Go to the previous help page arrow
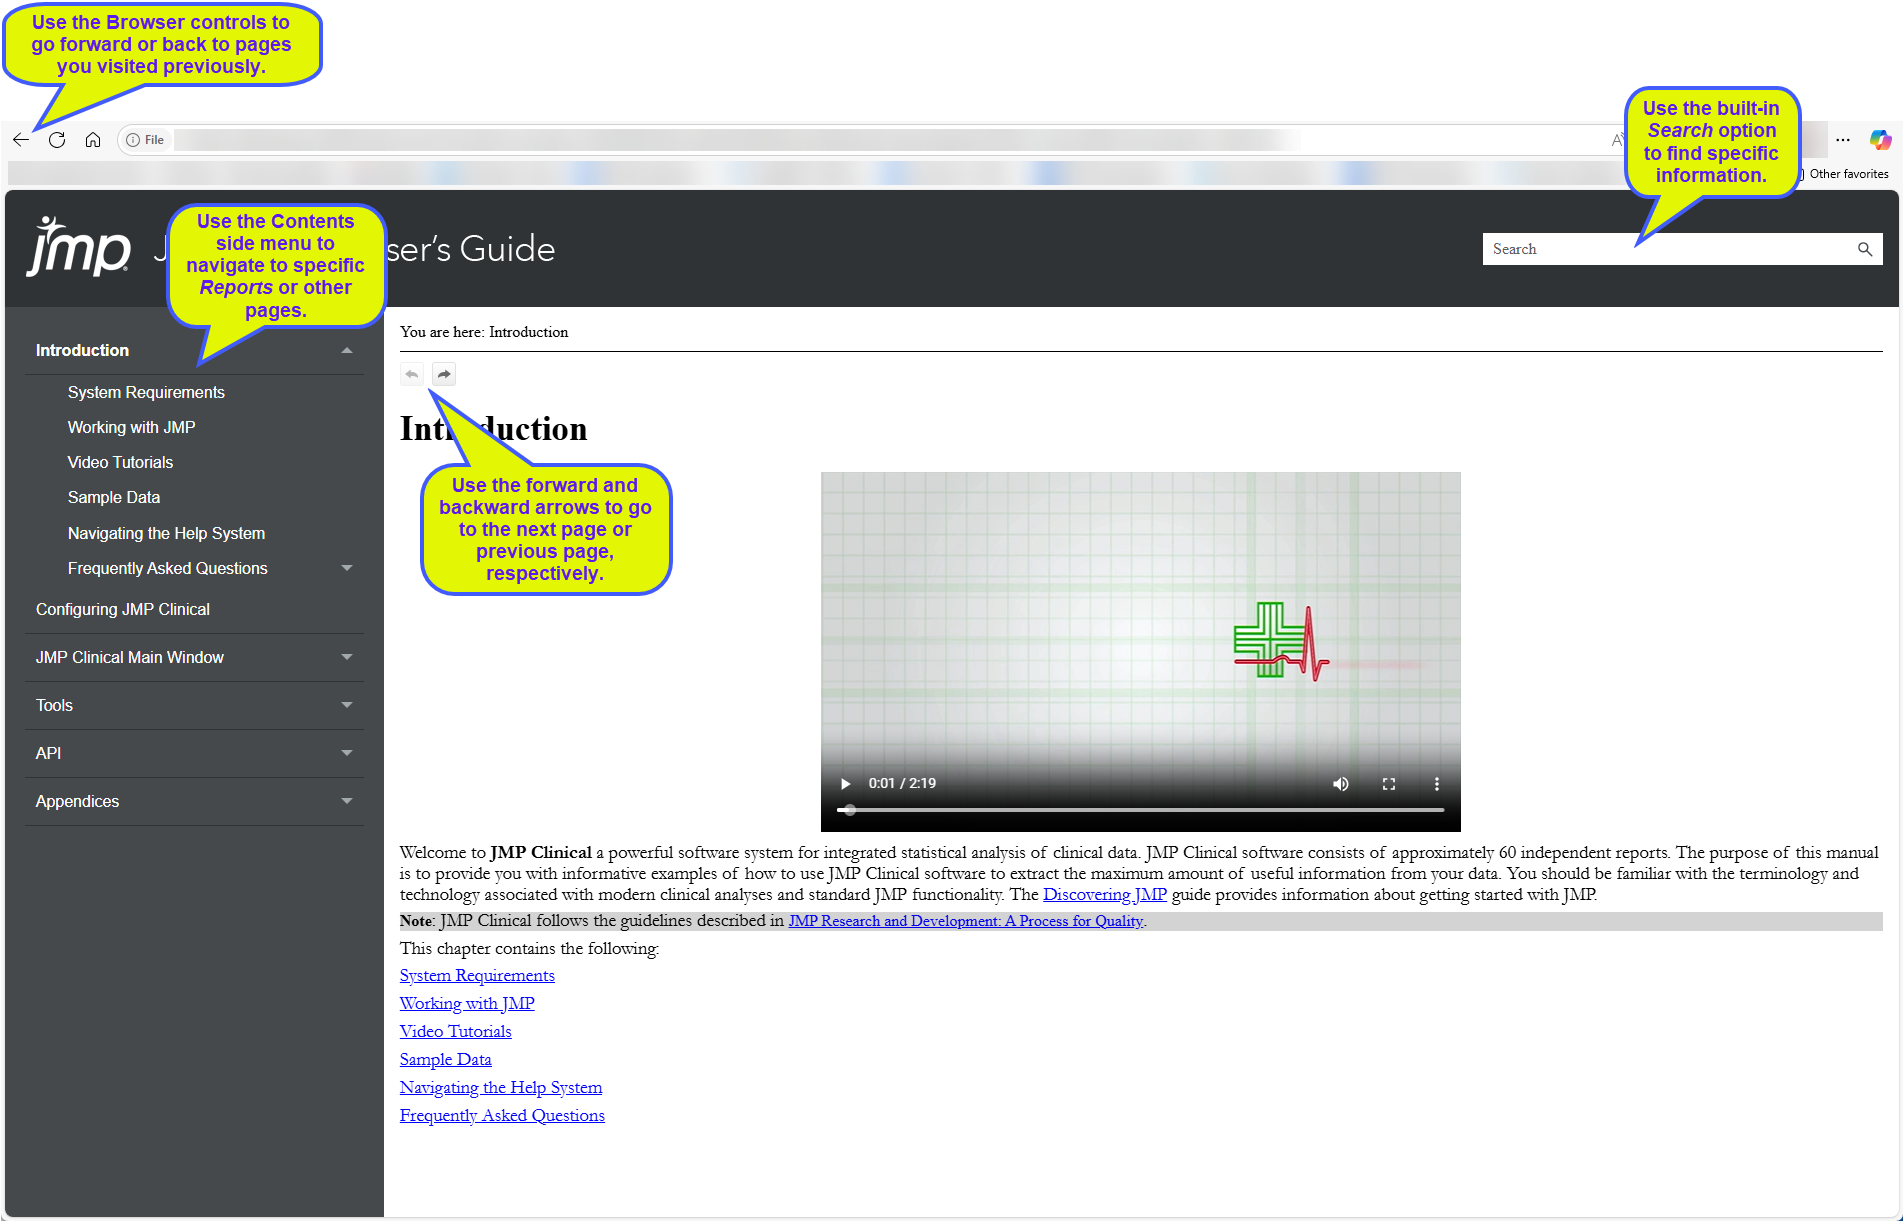The height and width of the screenshot is (1221, 1903). [412, 374]
